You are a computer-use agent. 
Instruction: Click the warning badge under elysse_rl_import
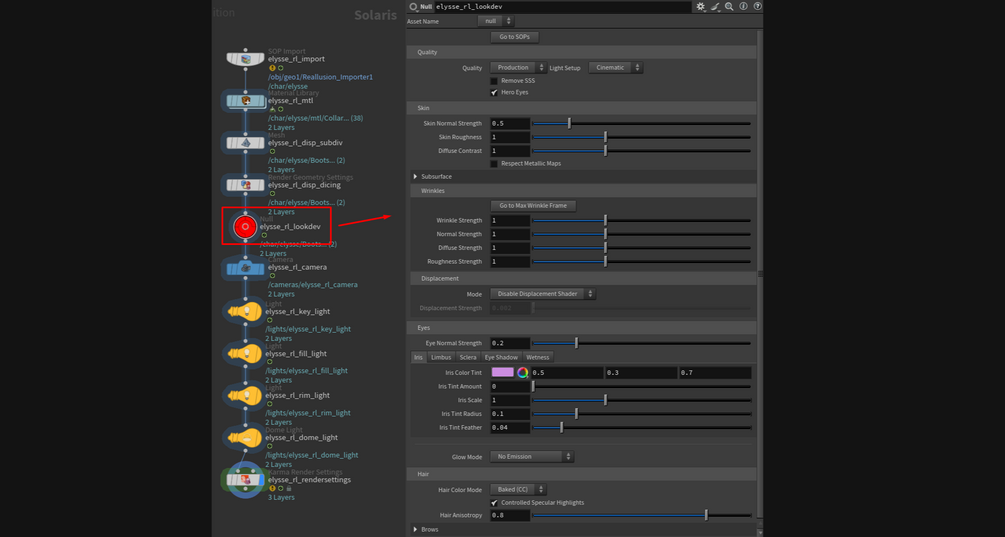coord(272,68)
